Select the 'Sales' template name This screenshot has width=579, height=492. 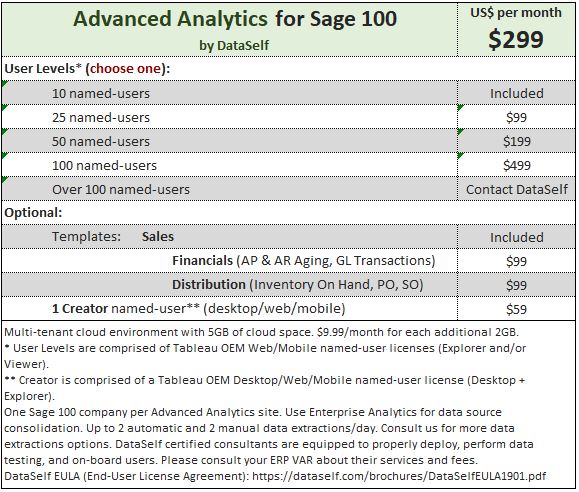coord(158,237)
